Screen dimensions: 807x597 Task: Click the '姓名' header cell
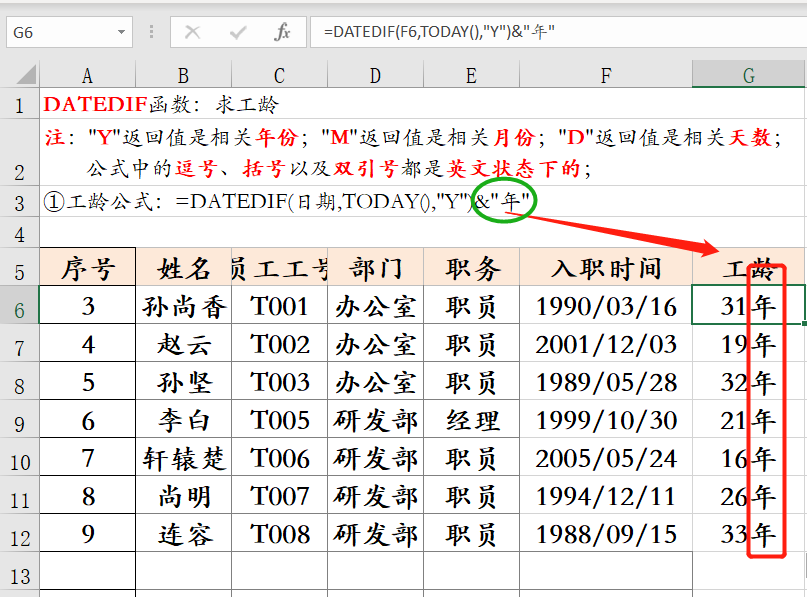pyautogui.click(x=183, y=267)
